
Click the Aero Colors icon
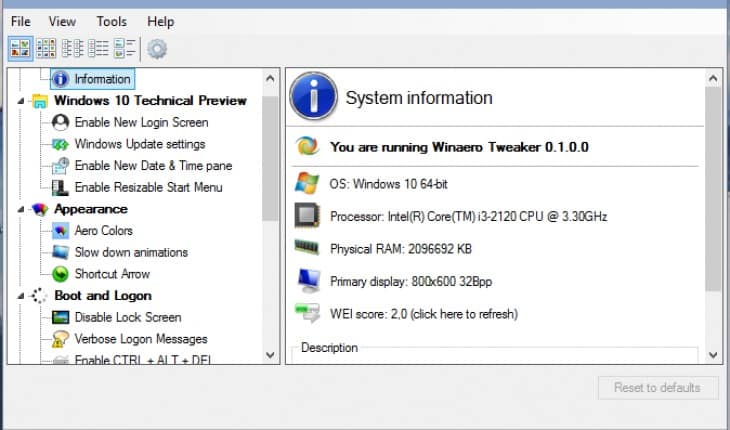click(61, 231)
